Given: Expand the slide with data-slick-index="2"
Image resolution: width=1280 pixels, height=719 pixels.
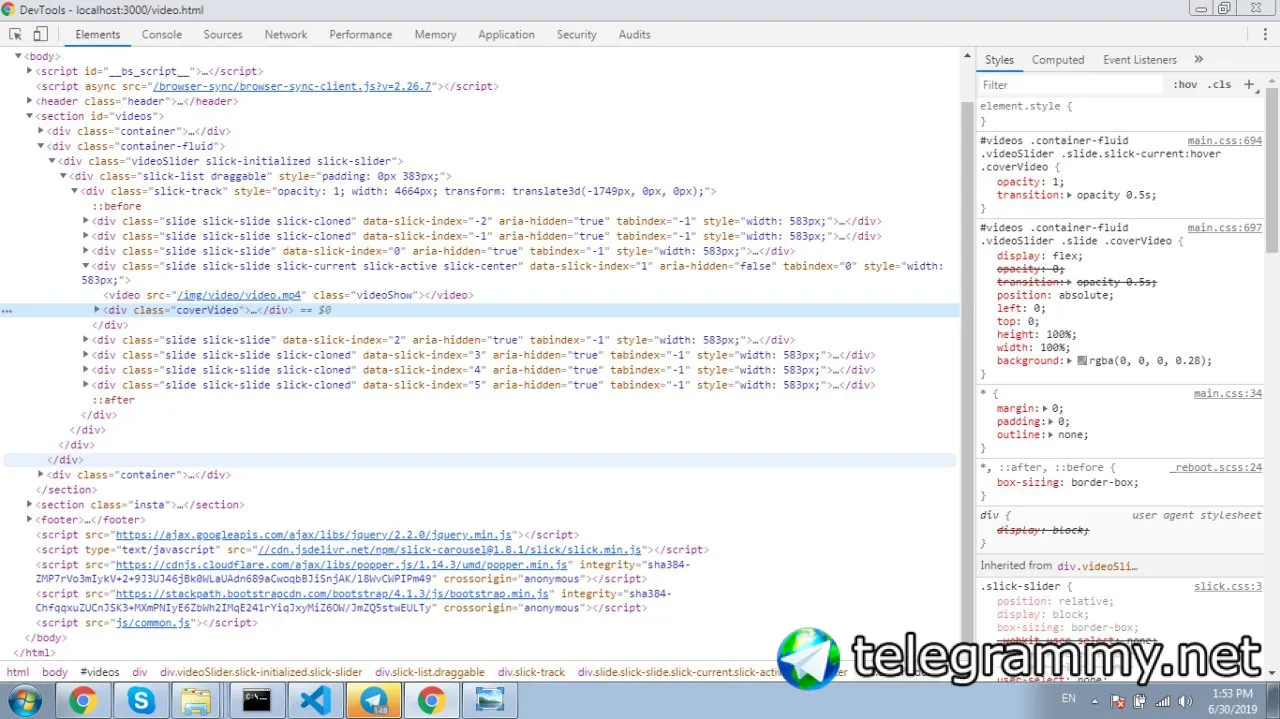Looking at the screenshot, I should click(86, 340).
